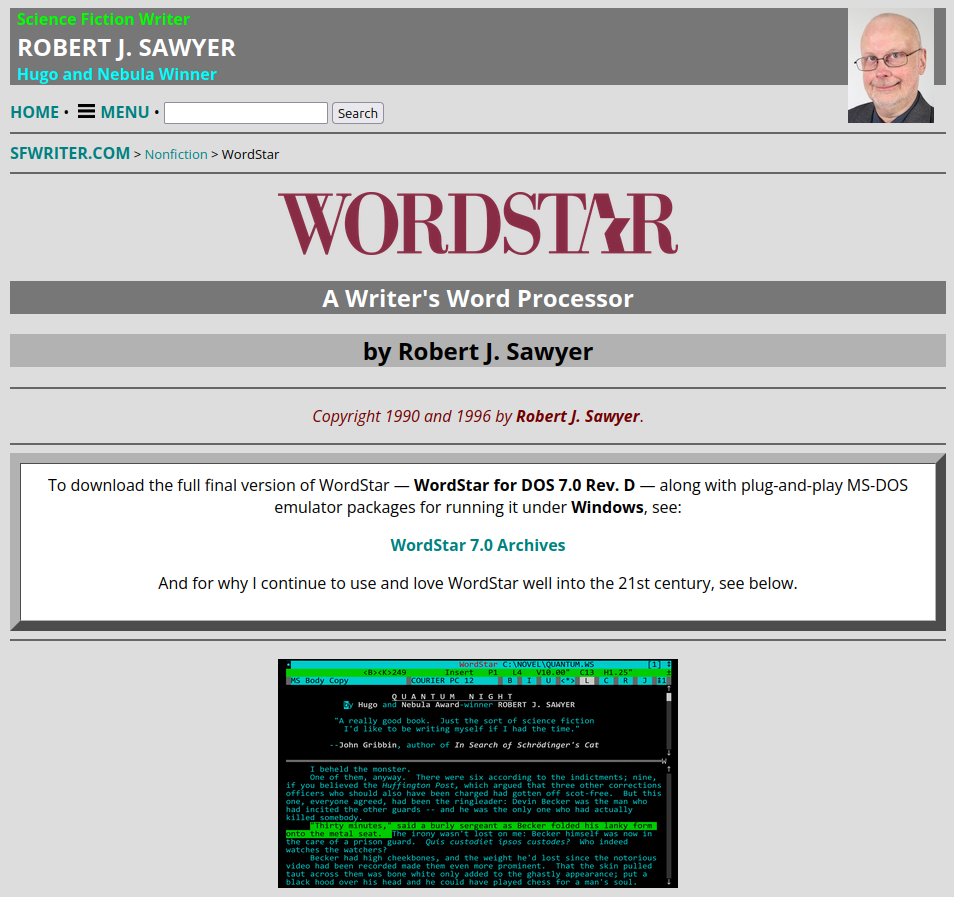This screenshot has width=954, height=897.
Task: Navigate to the Nonfiction breadcrumb
Action: pyautogui.click(x=176, y=155)
